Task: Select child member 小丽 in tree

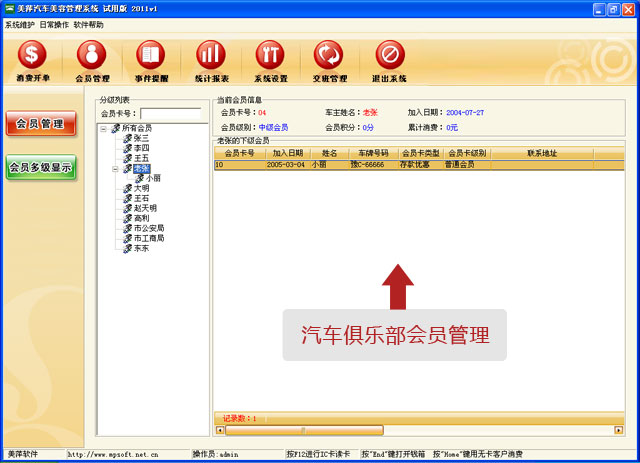Action: (154, 178)
